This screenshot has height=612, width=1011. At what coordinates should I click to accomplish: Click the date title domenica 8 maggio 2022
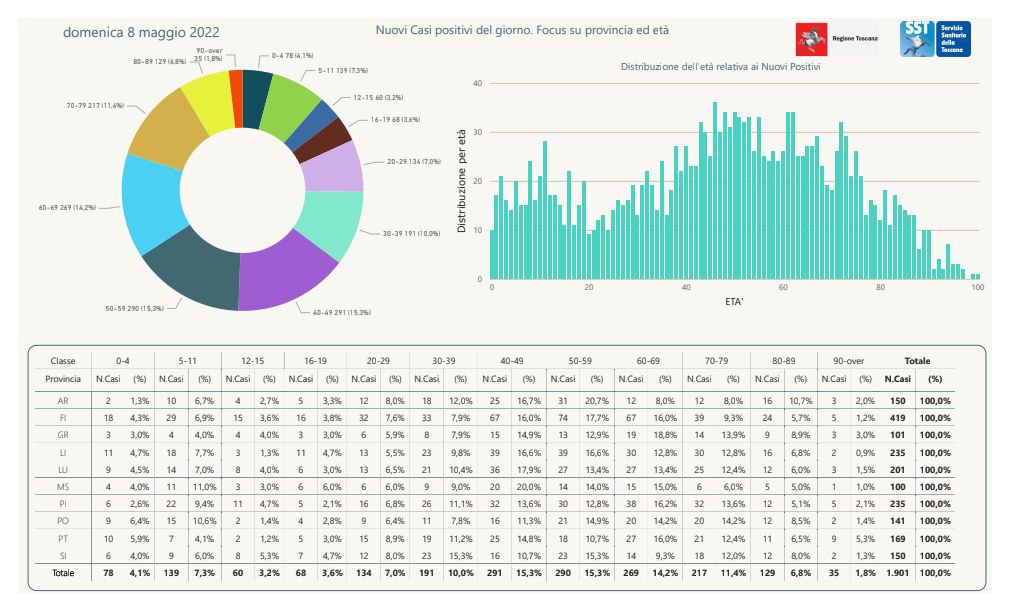pos(141,32)
